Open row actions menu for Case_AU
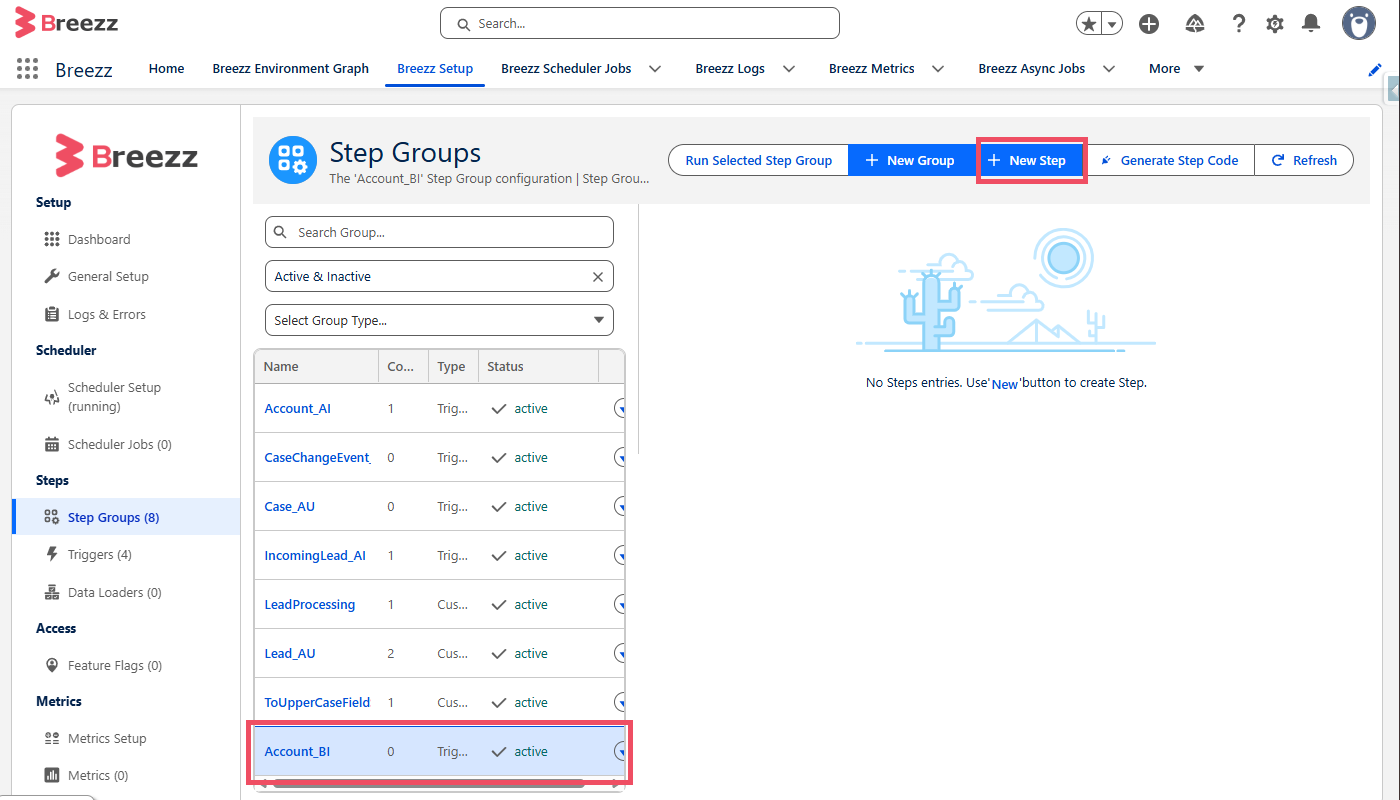The image size is (1400, 800). pyautogui.click(x=619, y=506)
